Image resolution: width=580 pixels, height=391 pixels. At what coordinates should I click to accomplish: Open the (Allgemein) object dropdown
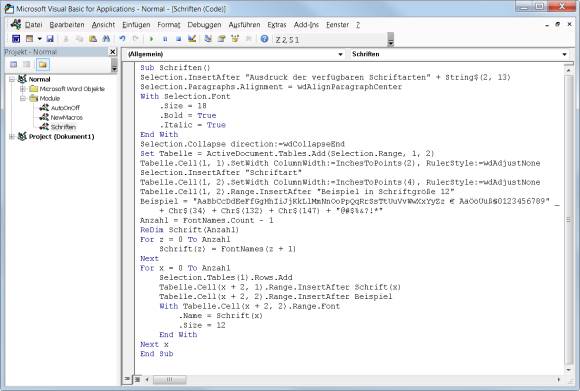click(x=234, y=54)
